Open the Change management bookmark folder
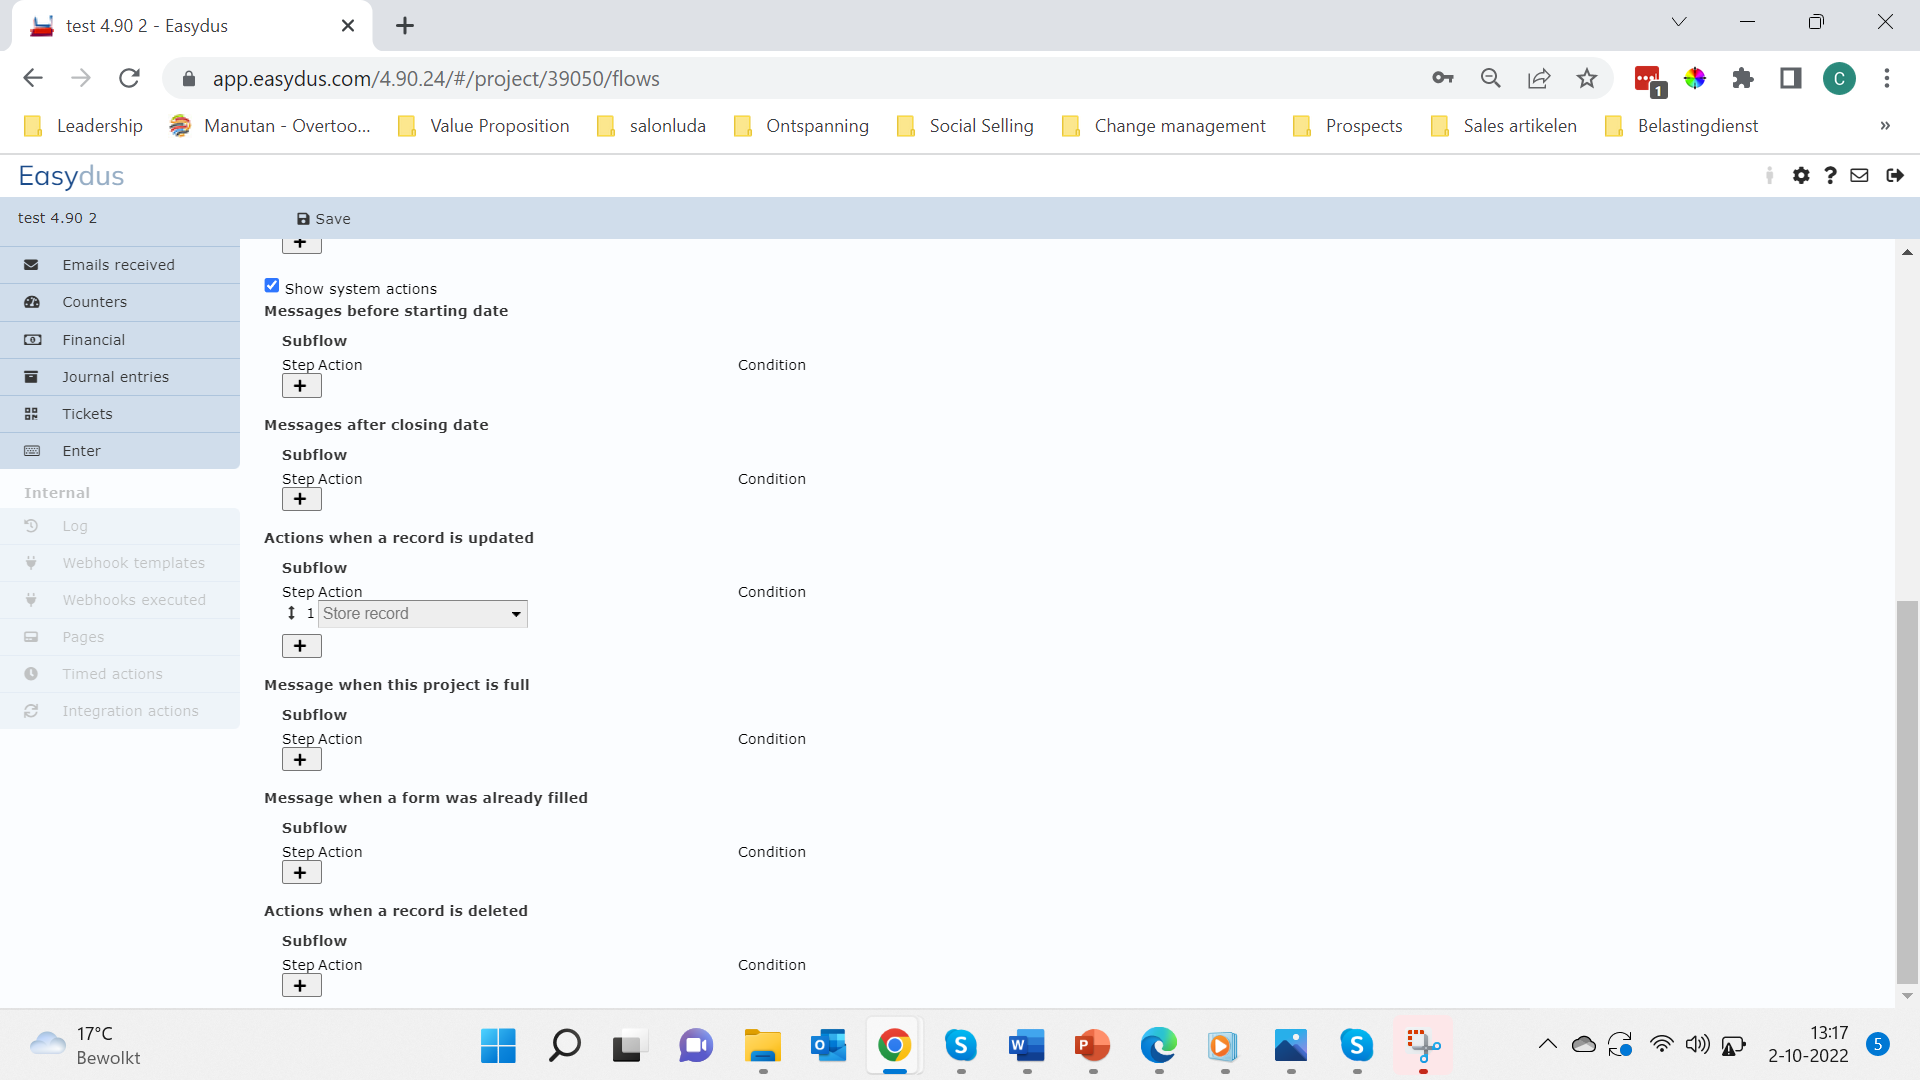1920x1080 pixels. click(x=1164, y=126)
